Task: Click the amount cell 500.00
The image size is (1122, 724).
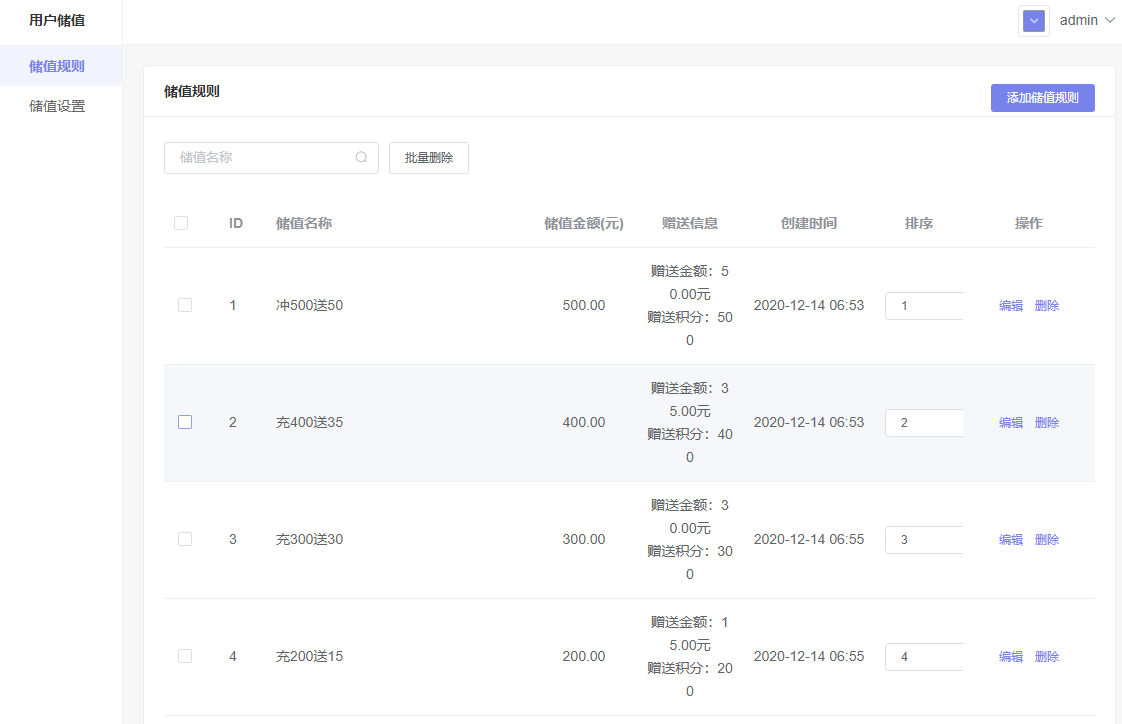Action: [x=584, y=305]
